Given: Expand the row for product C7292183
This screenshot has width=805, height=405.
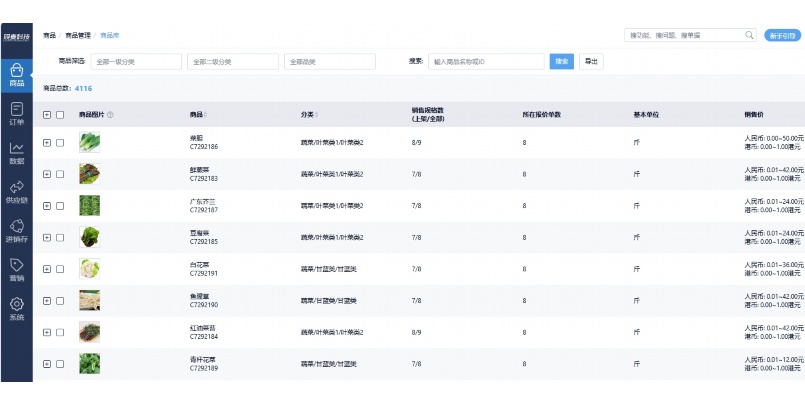Looking at the screenshot, I should [47, 174].
